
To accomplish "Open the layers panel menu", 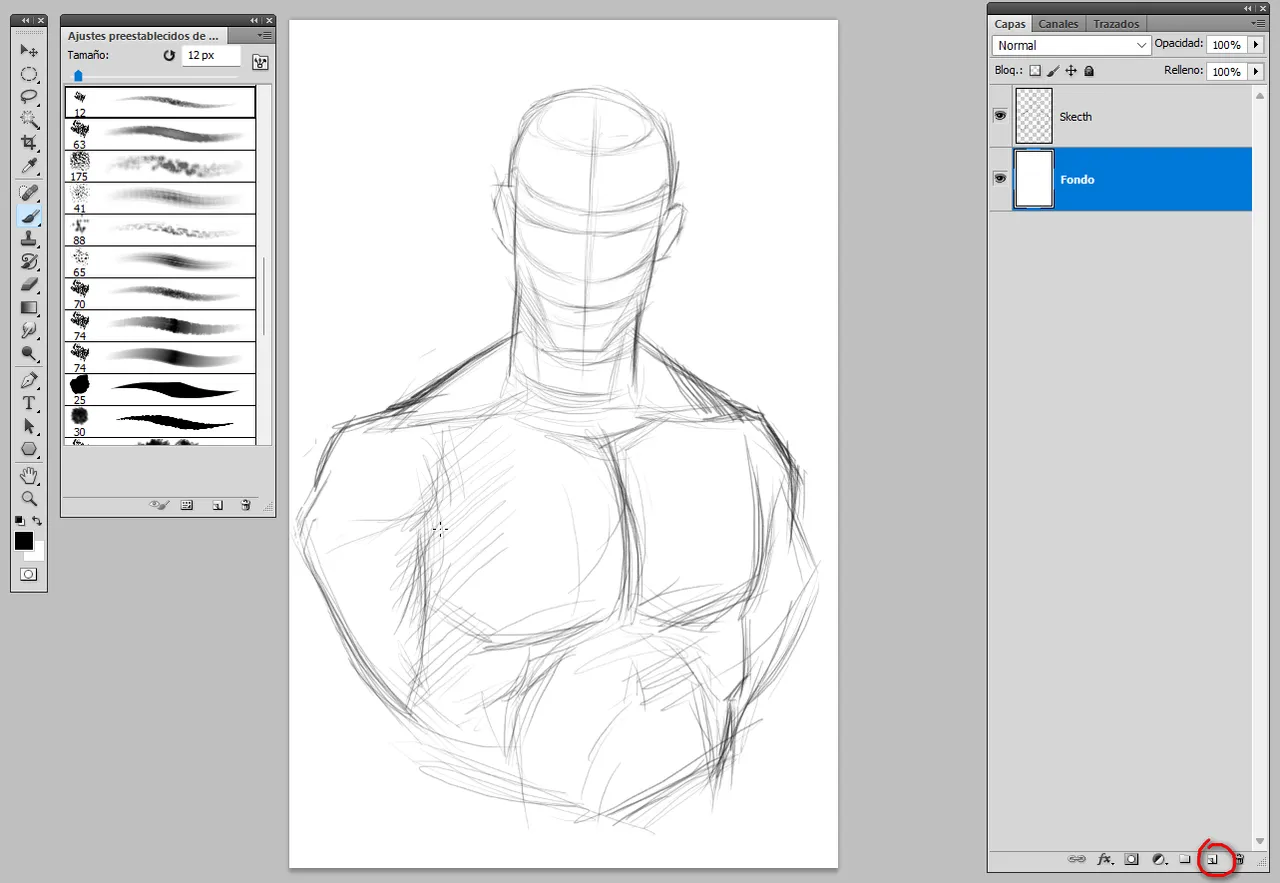I will pos(1257,22).
